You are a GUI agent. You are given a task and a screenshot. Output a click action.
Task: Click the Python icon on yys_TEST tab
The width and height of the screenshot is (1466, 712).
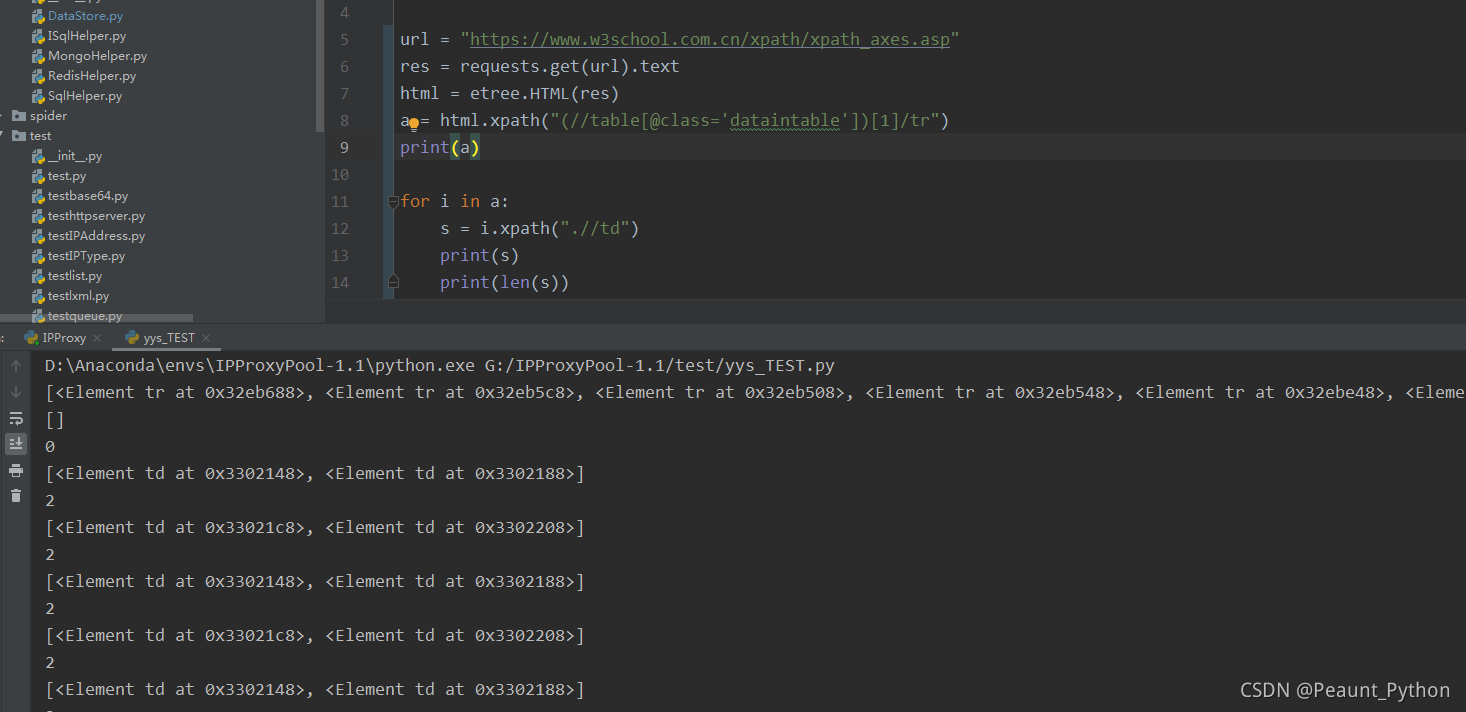[132, 338]
